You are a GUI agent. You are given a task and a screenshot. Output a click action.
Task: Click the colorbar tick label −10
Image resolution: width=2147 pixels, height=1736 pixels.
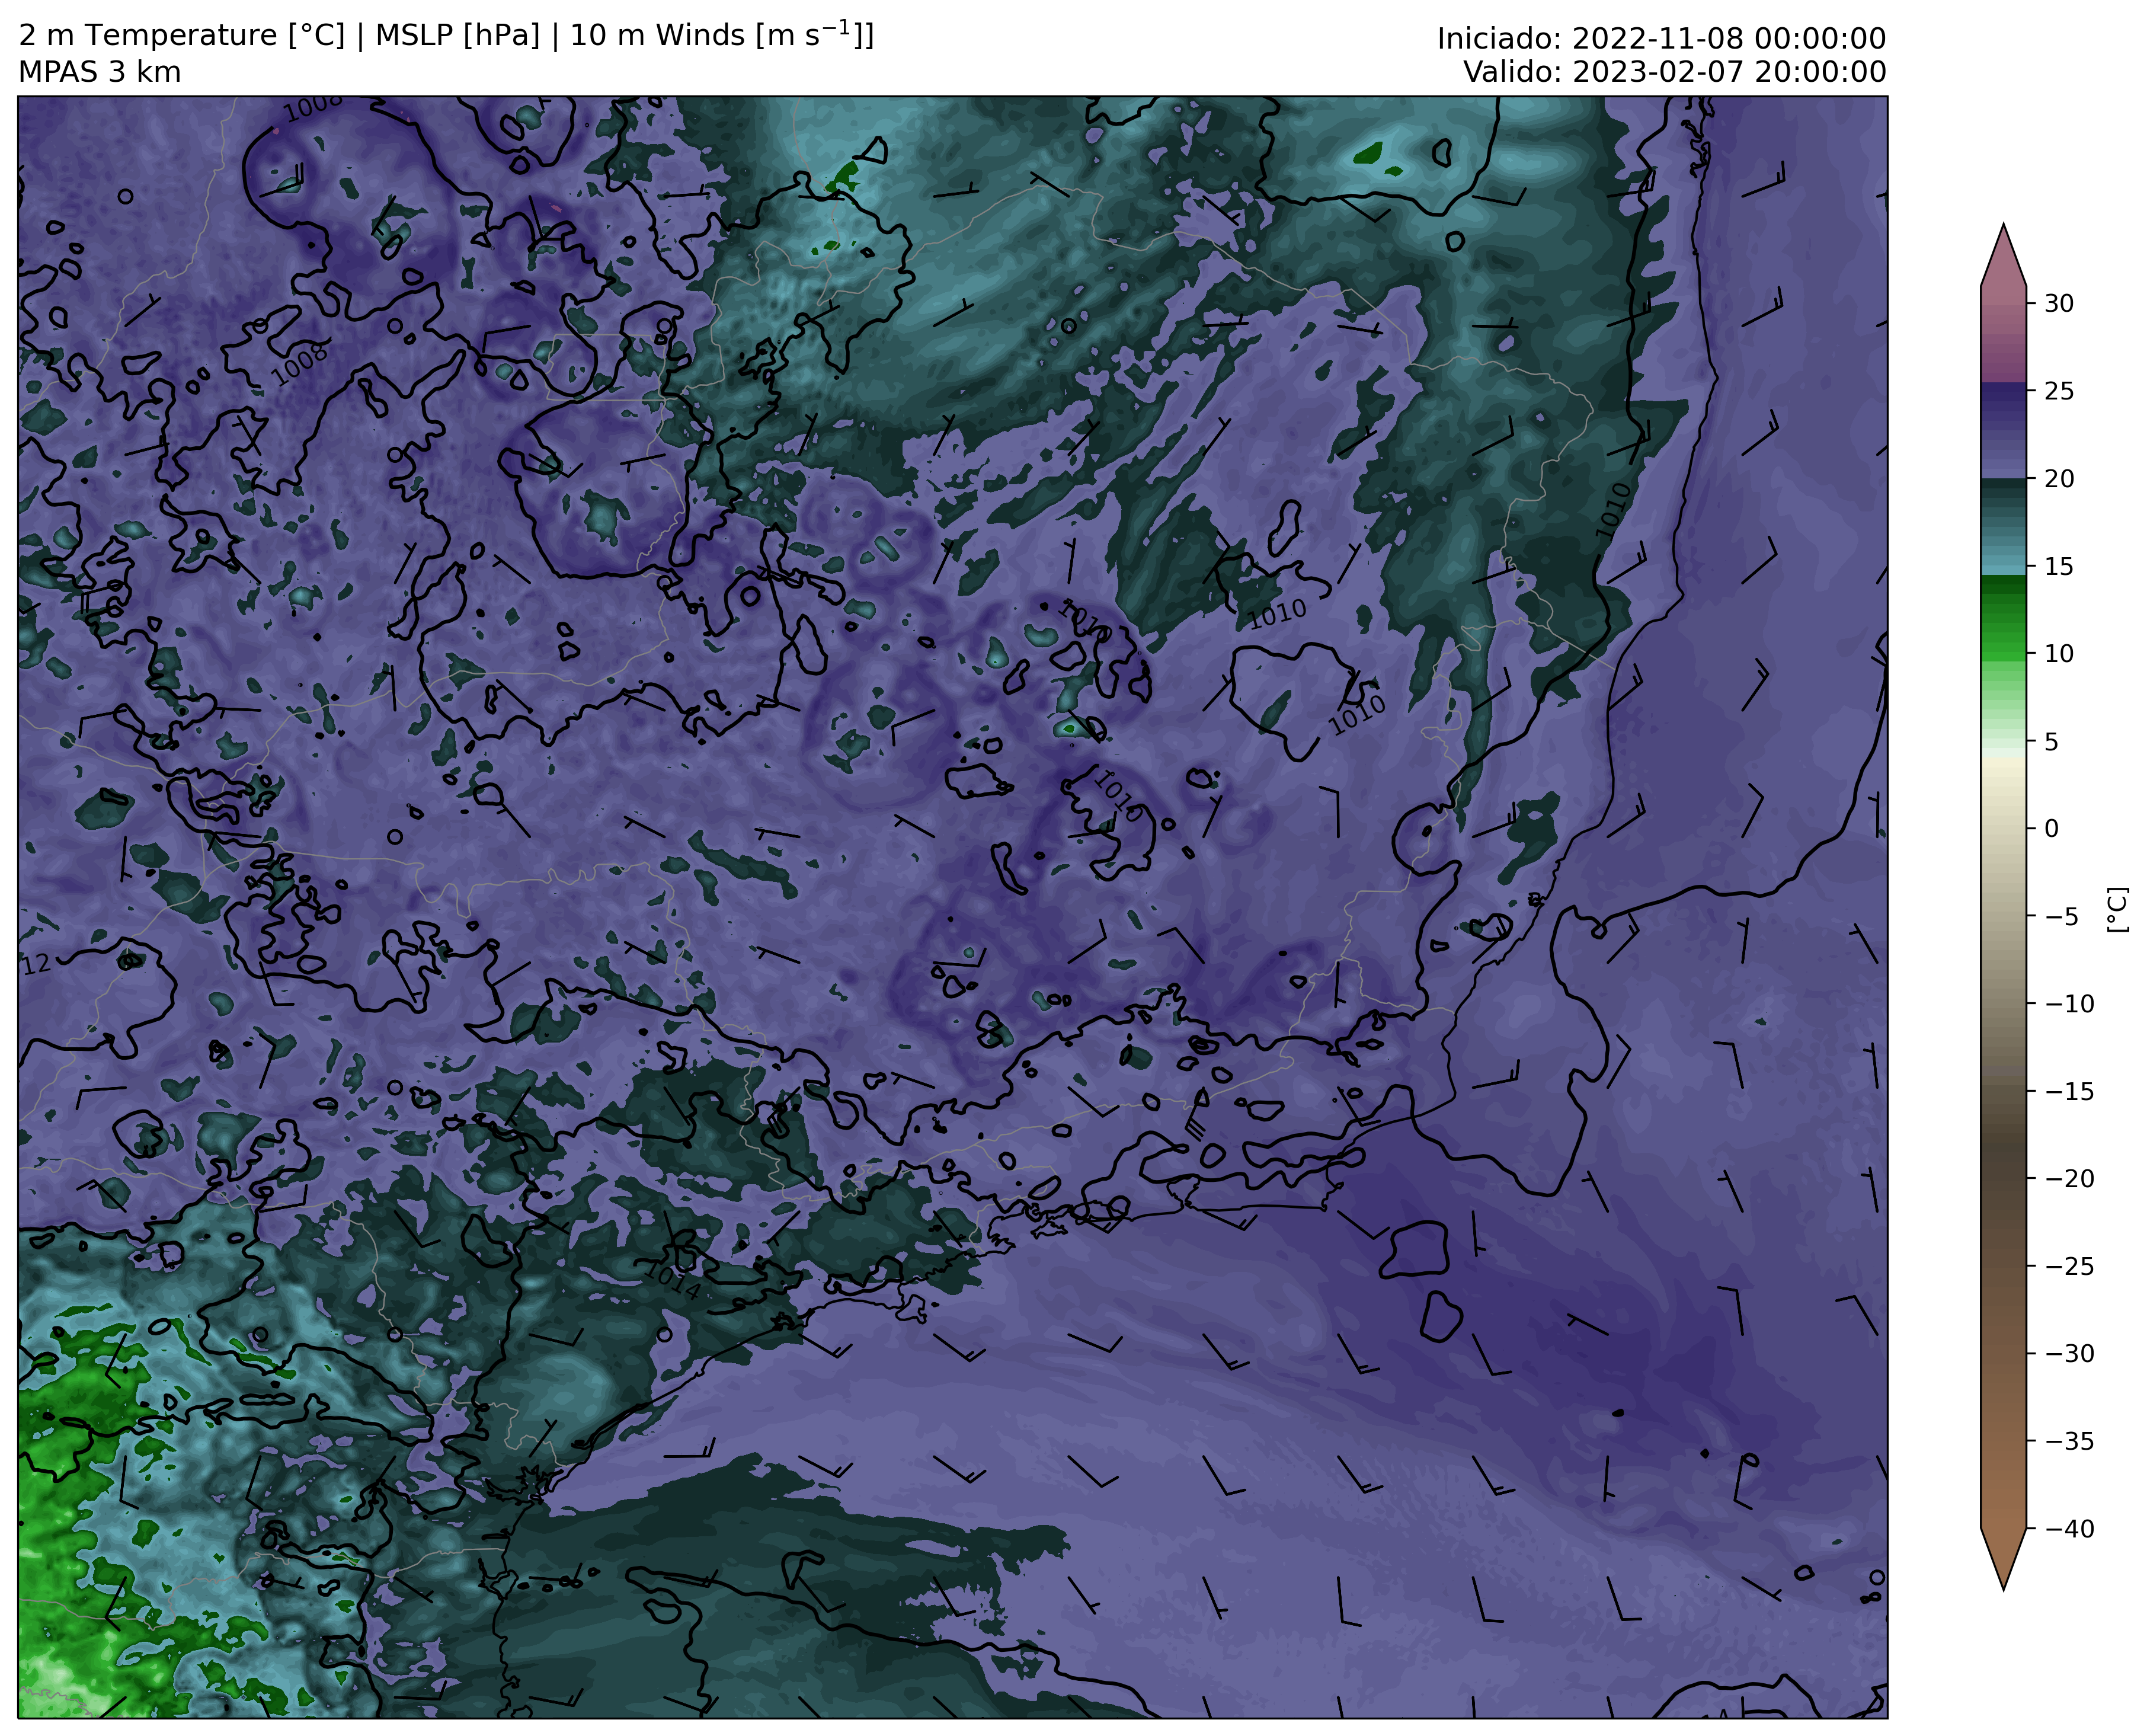pos(2068,1004)
